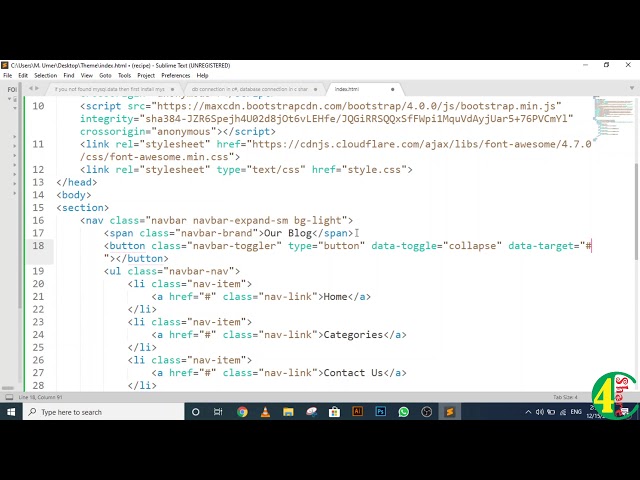The image size is (640, 480).
Task: Open File Explorer from taskbar
Action: [288, 412]
